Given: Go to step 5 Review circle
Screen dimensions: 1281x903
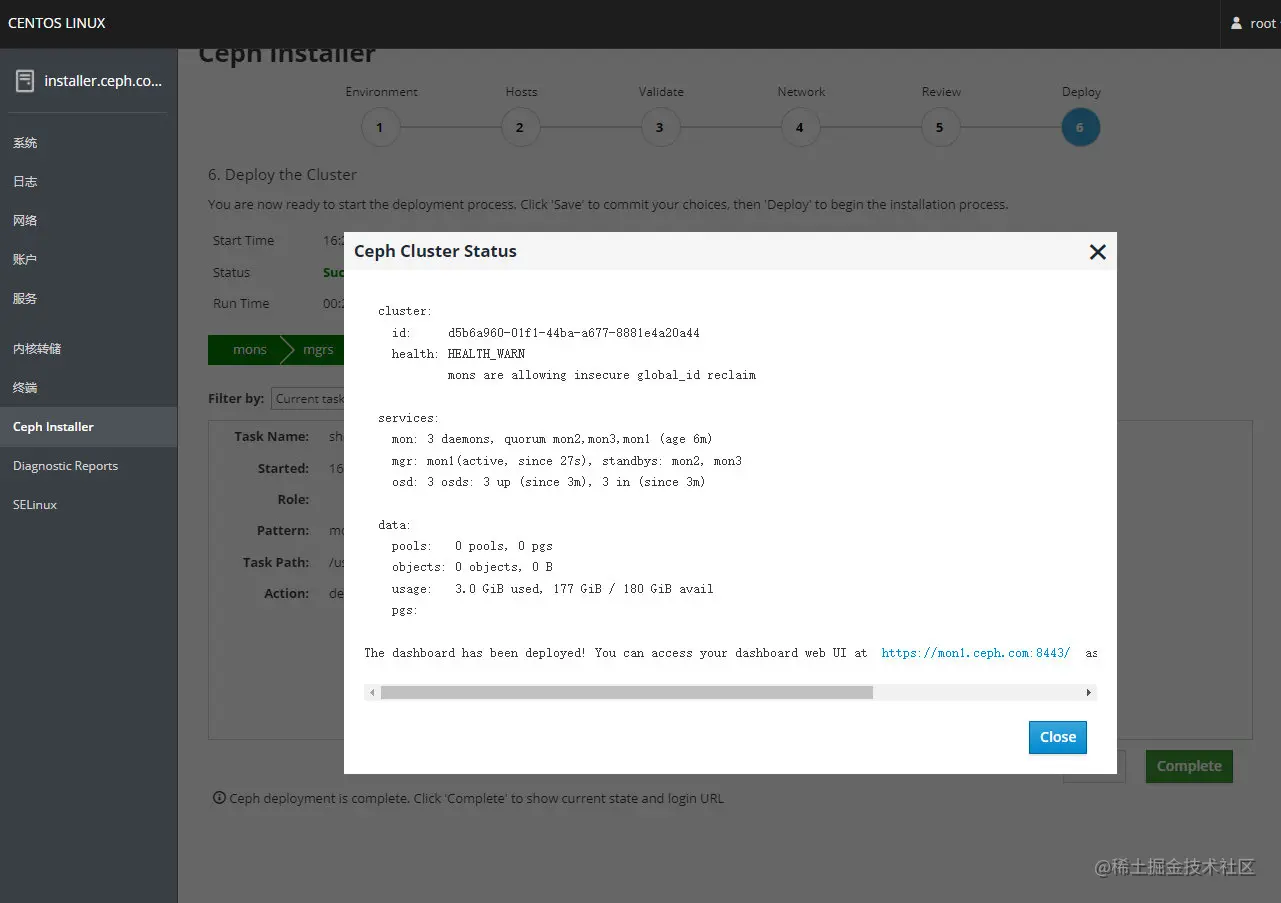Looking at the screenshot, I should click(940, 128).
